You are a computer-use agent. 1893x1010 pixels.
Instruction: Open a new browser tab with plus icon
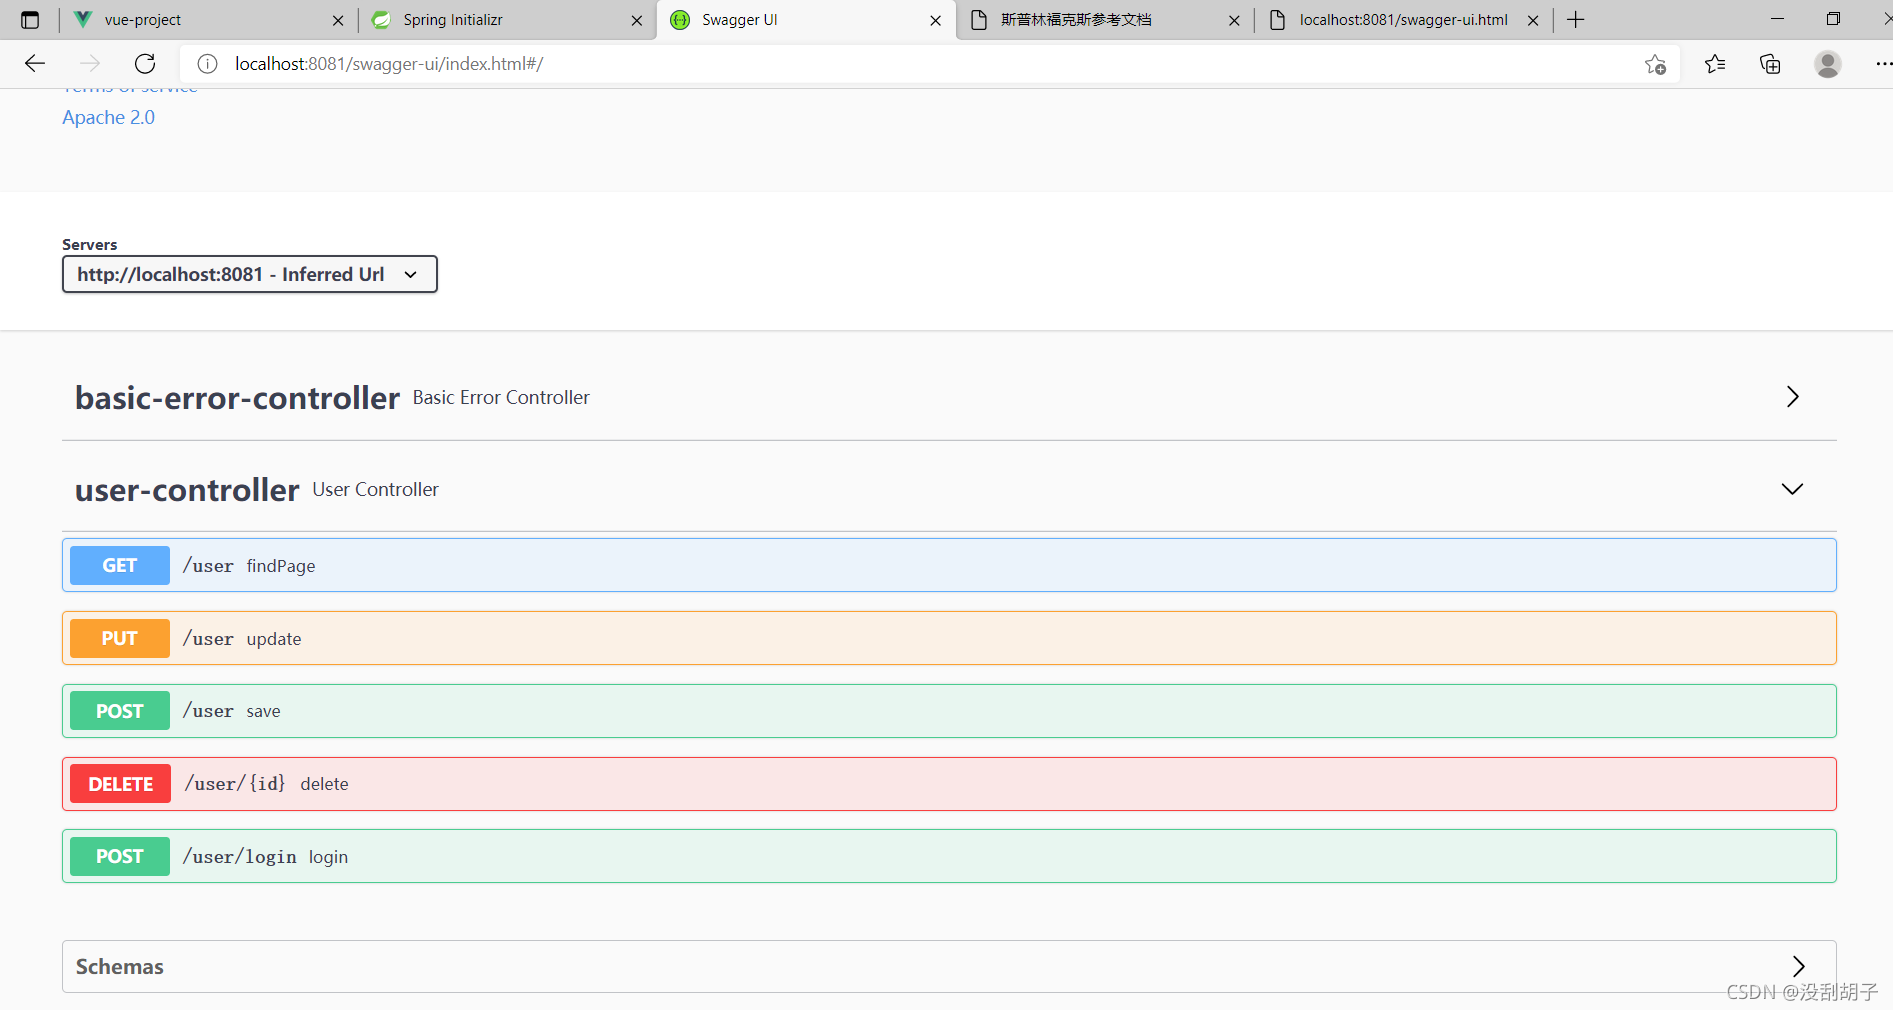1575,19
